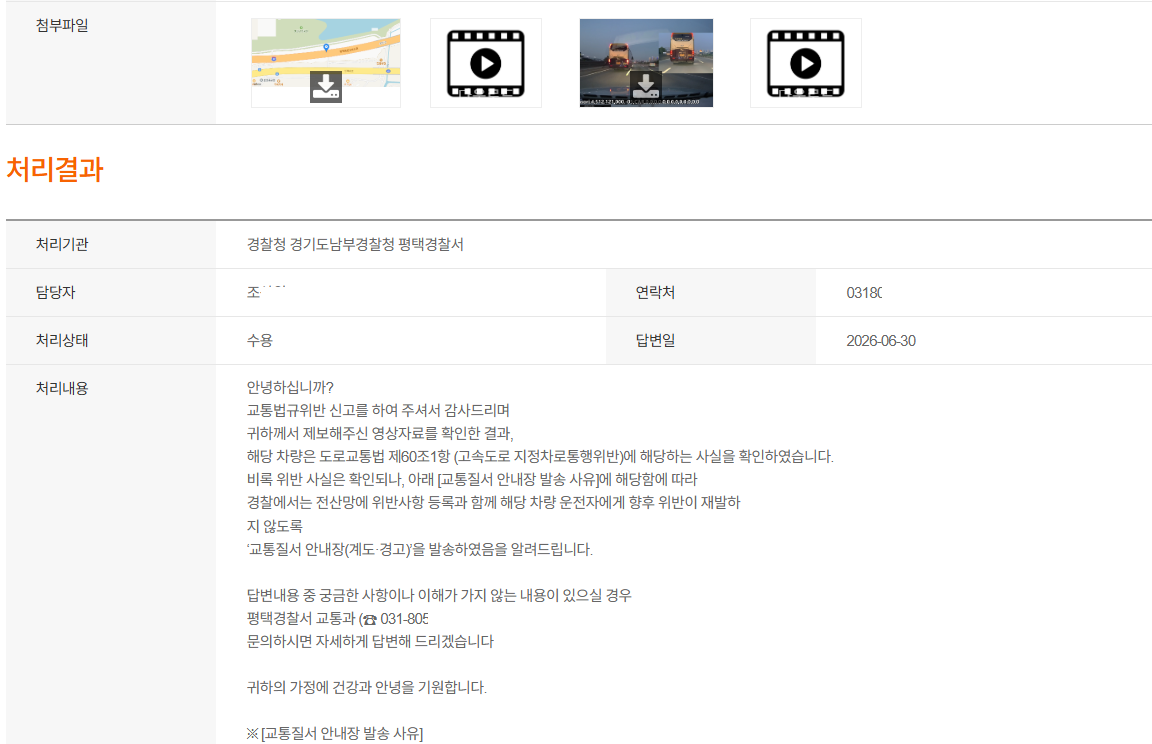Screen dimensions: 1152x744
Task: Click the reply date 2026-06-30
Action: (x=881, y=341)
